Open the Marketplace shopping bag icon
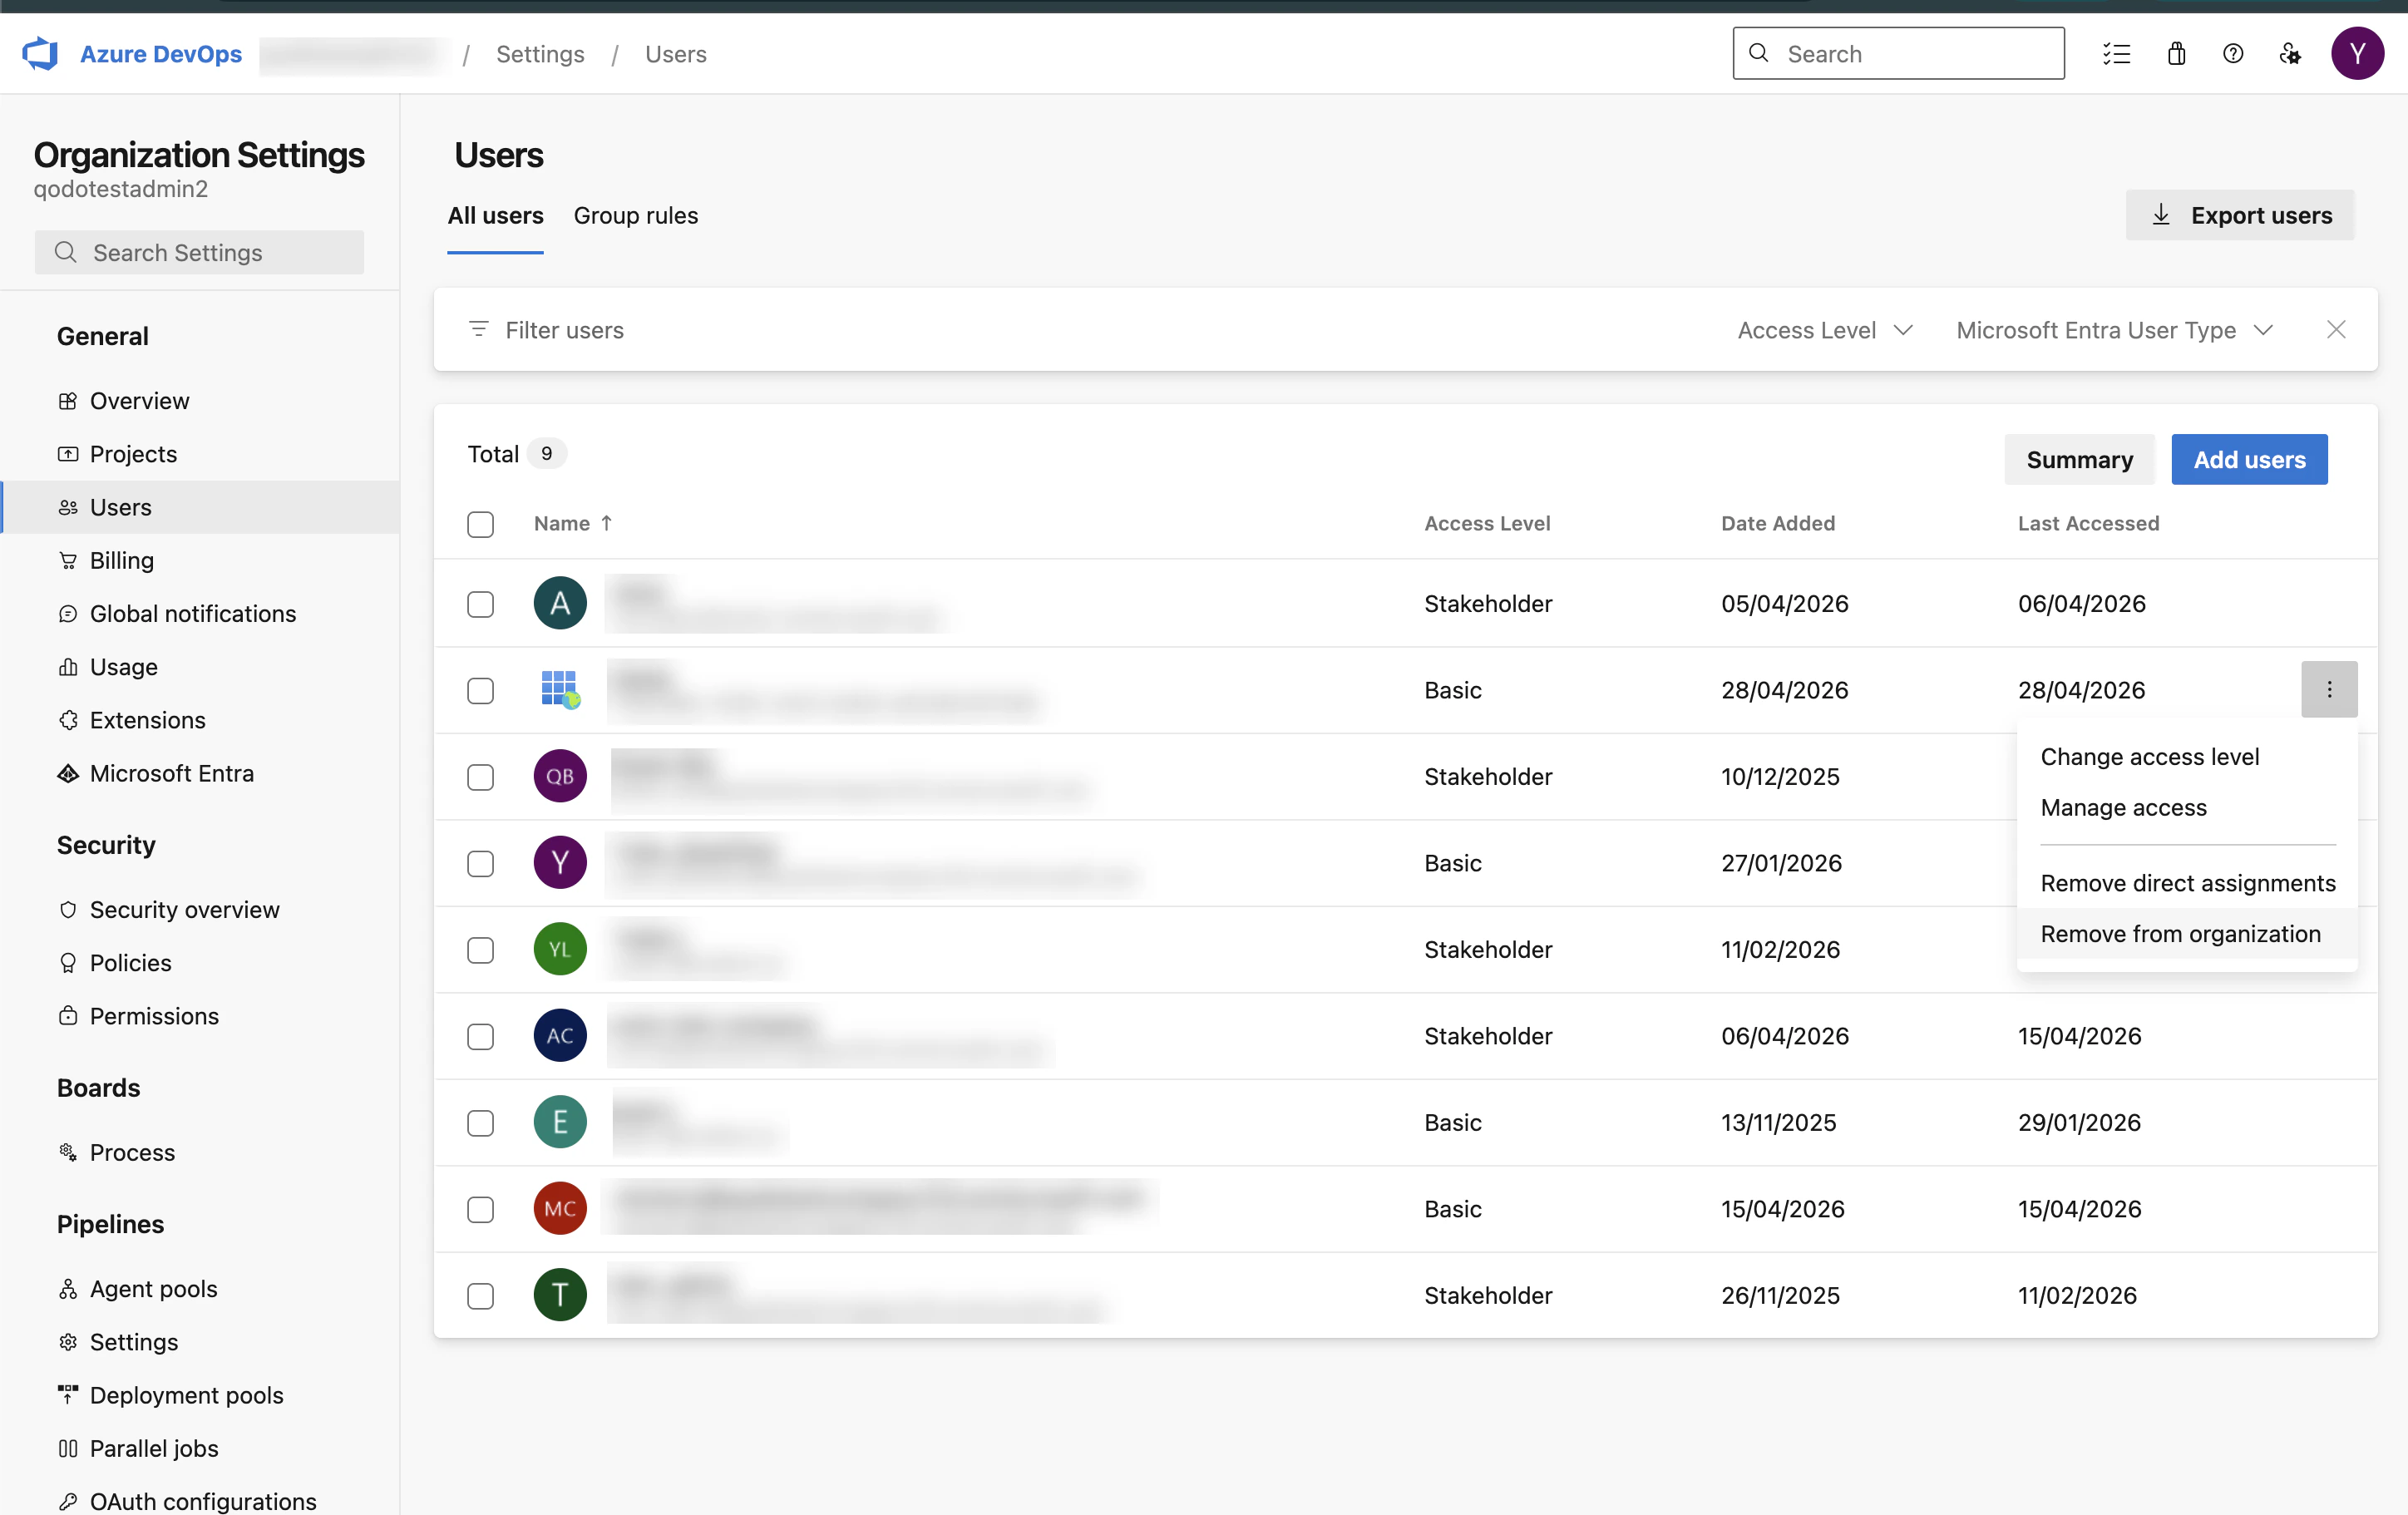The width and height of the screenshot is (2408, 1515). click(x=2176, y=54)
